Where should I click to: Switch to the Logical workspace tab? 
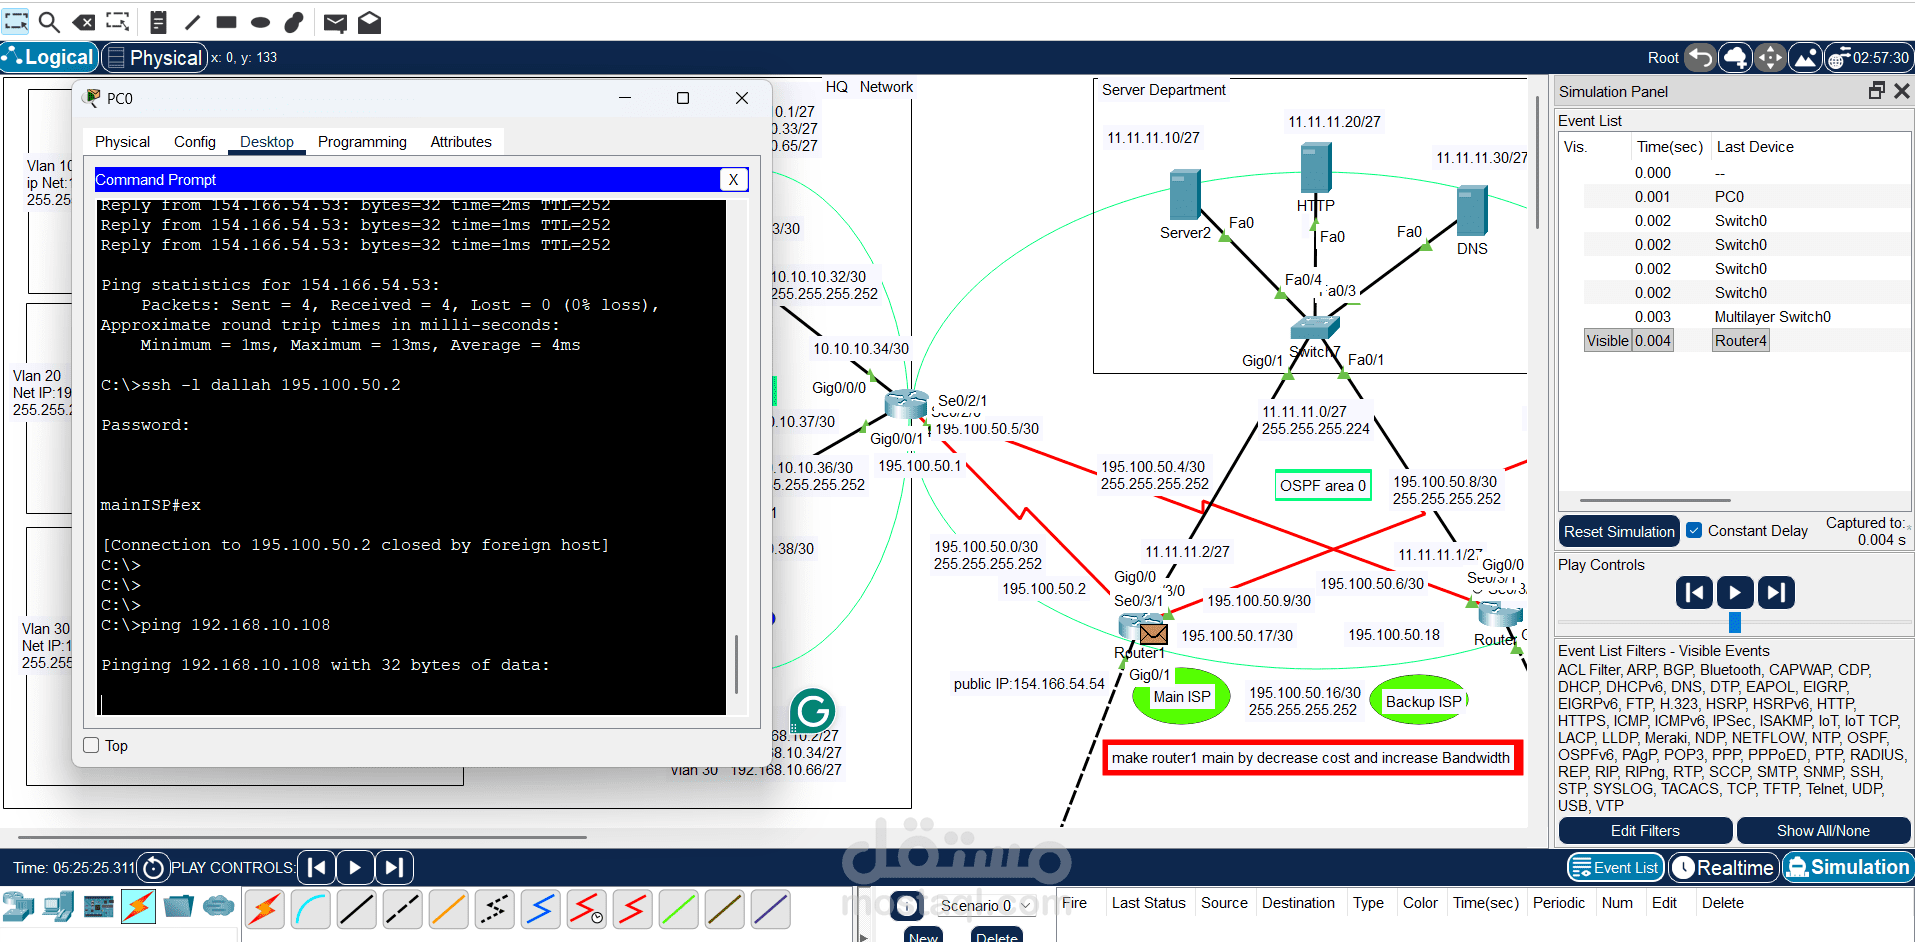[50, 57]
